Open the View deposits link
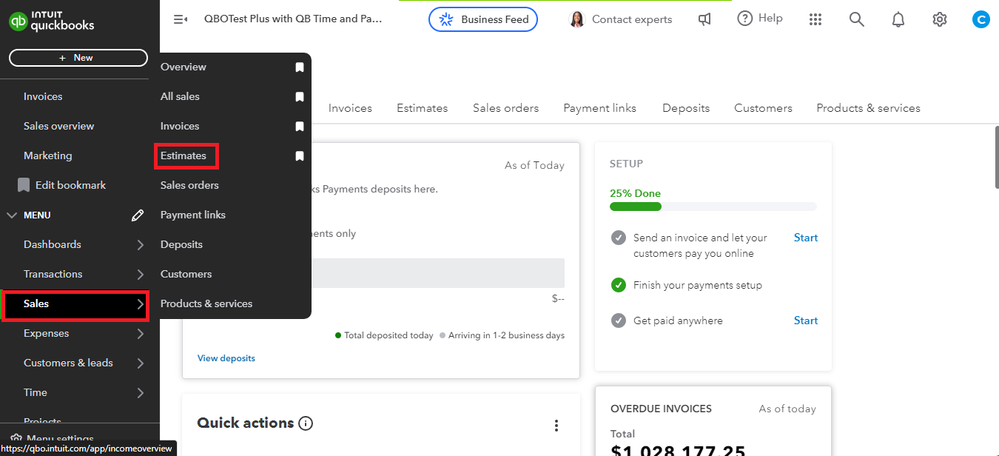This screenshot has height=456, width=999. pyautogui.click(x=226, y=358)
